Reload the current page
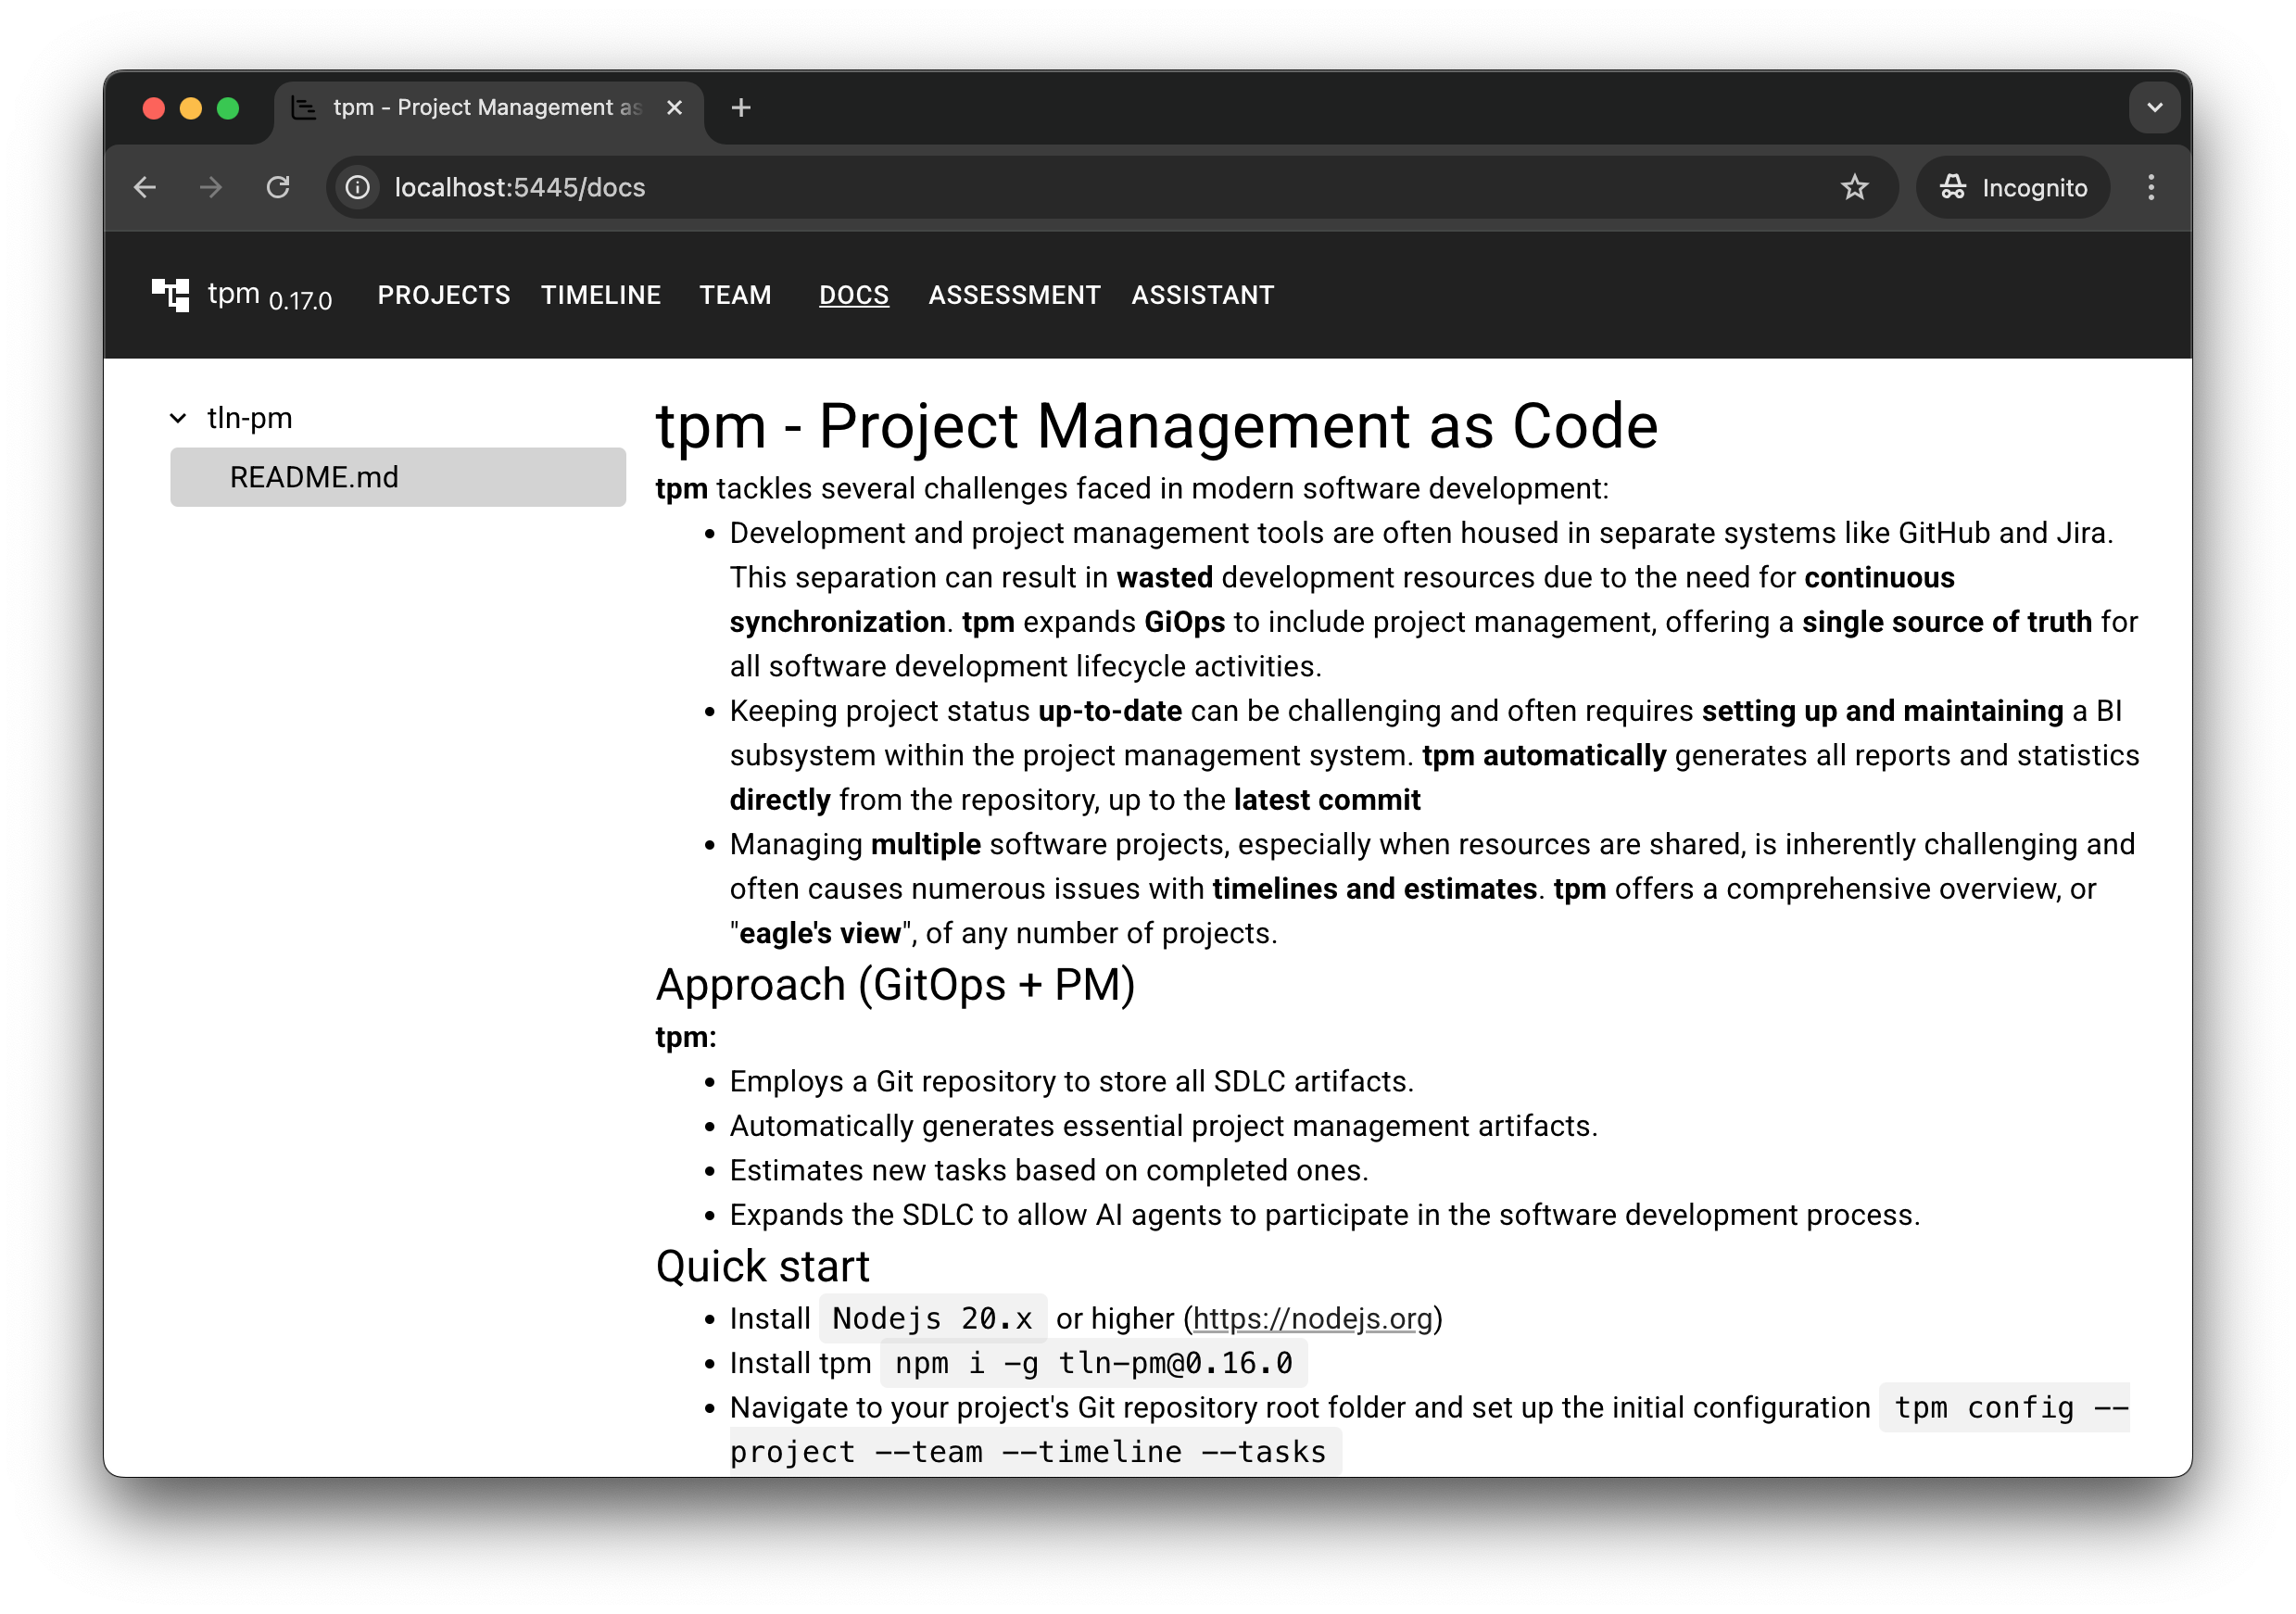The height and width of the screenshot is (1614, 2296). coord(278,187)
